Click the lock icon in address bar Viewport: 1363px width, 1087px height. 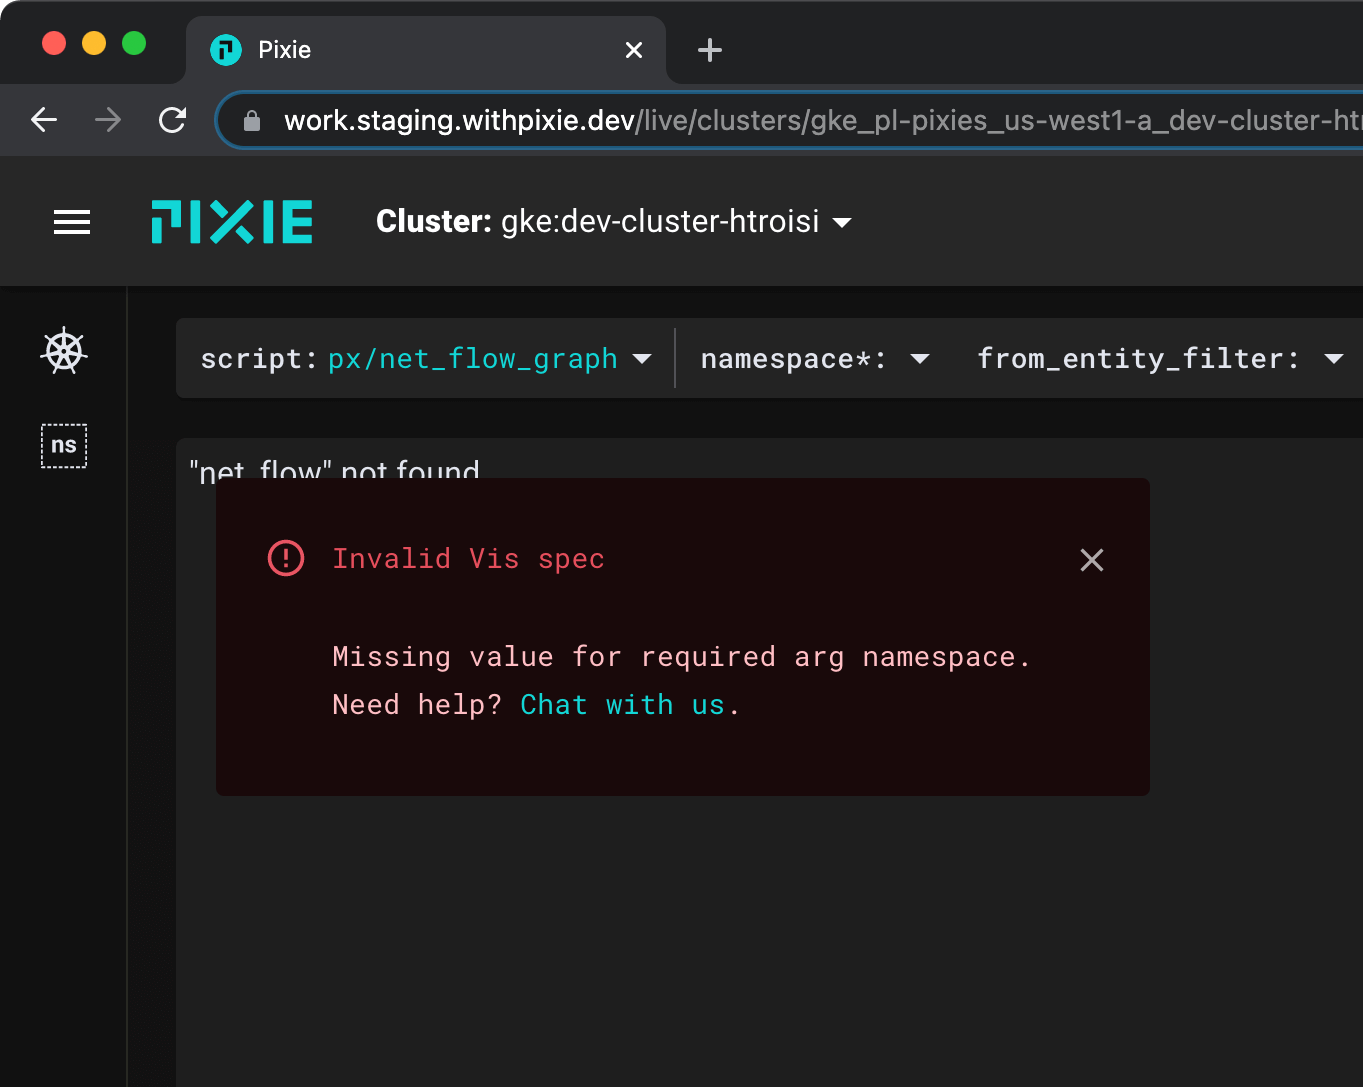coord(252,121)
